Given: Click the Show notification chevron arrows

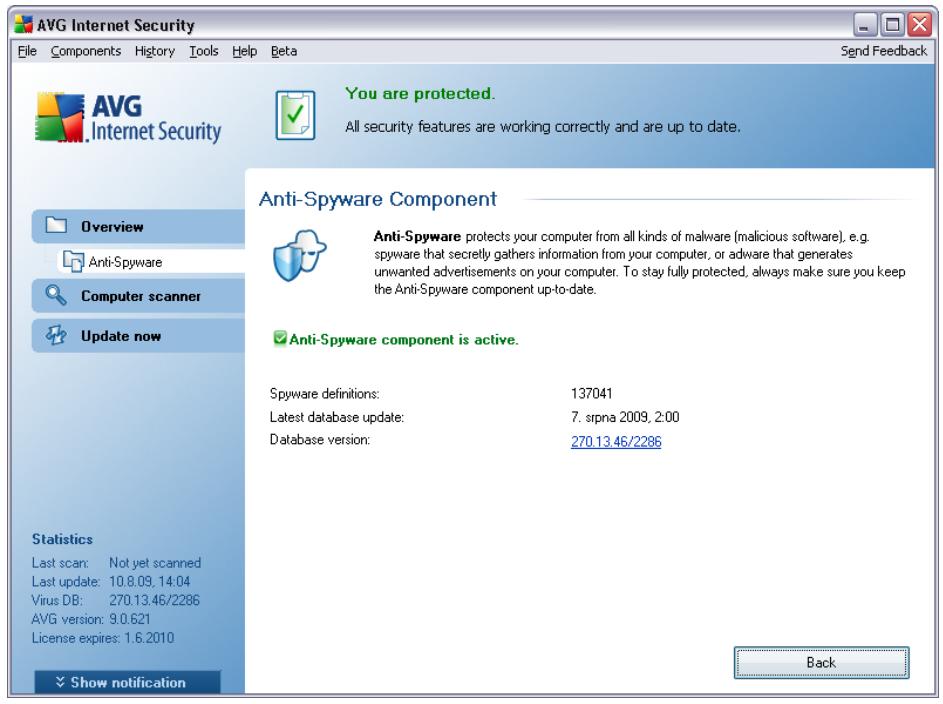Looking at the screenshot, I should (60, 682).
